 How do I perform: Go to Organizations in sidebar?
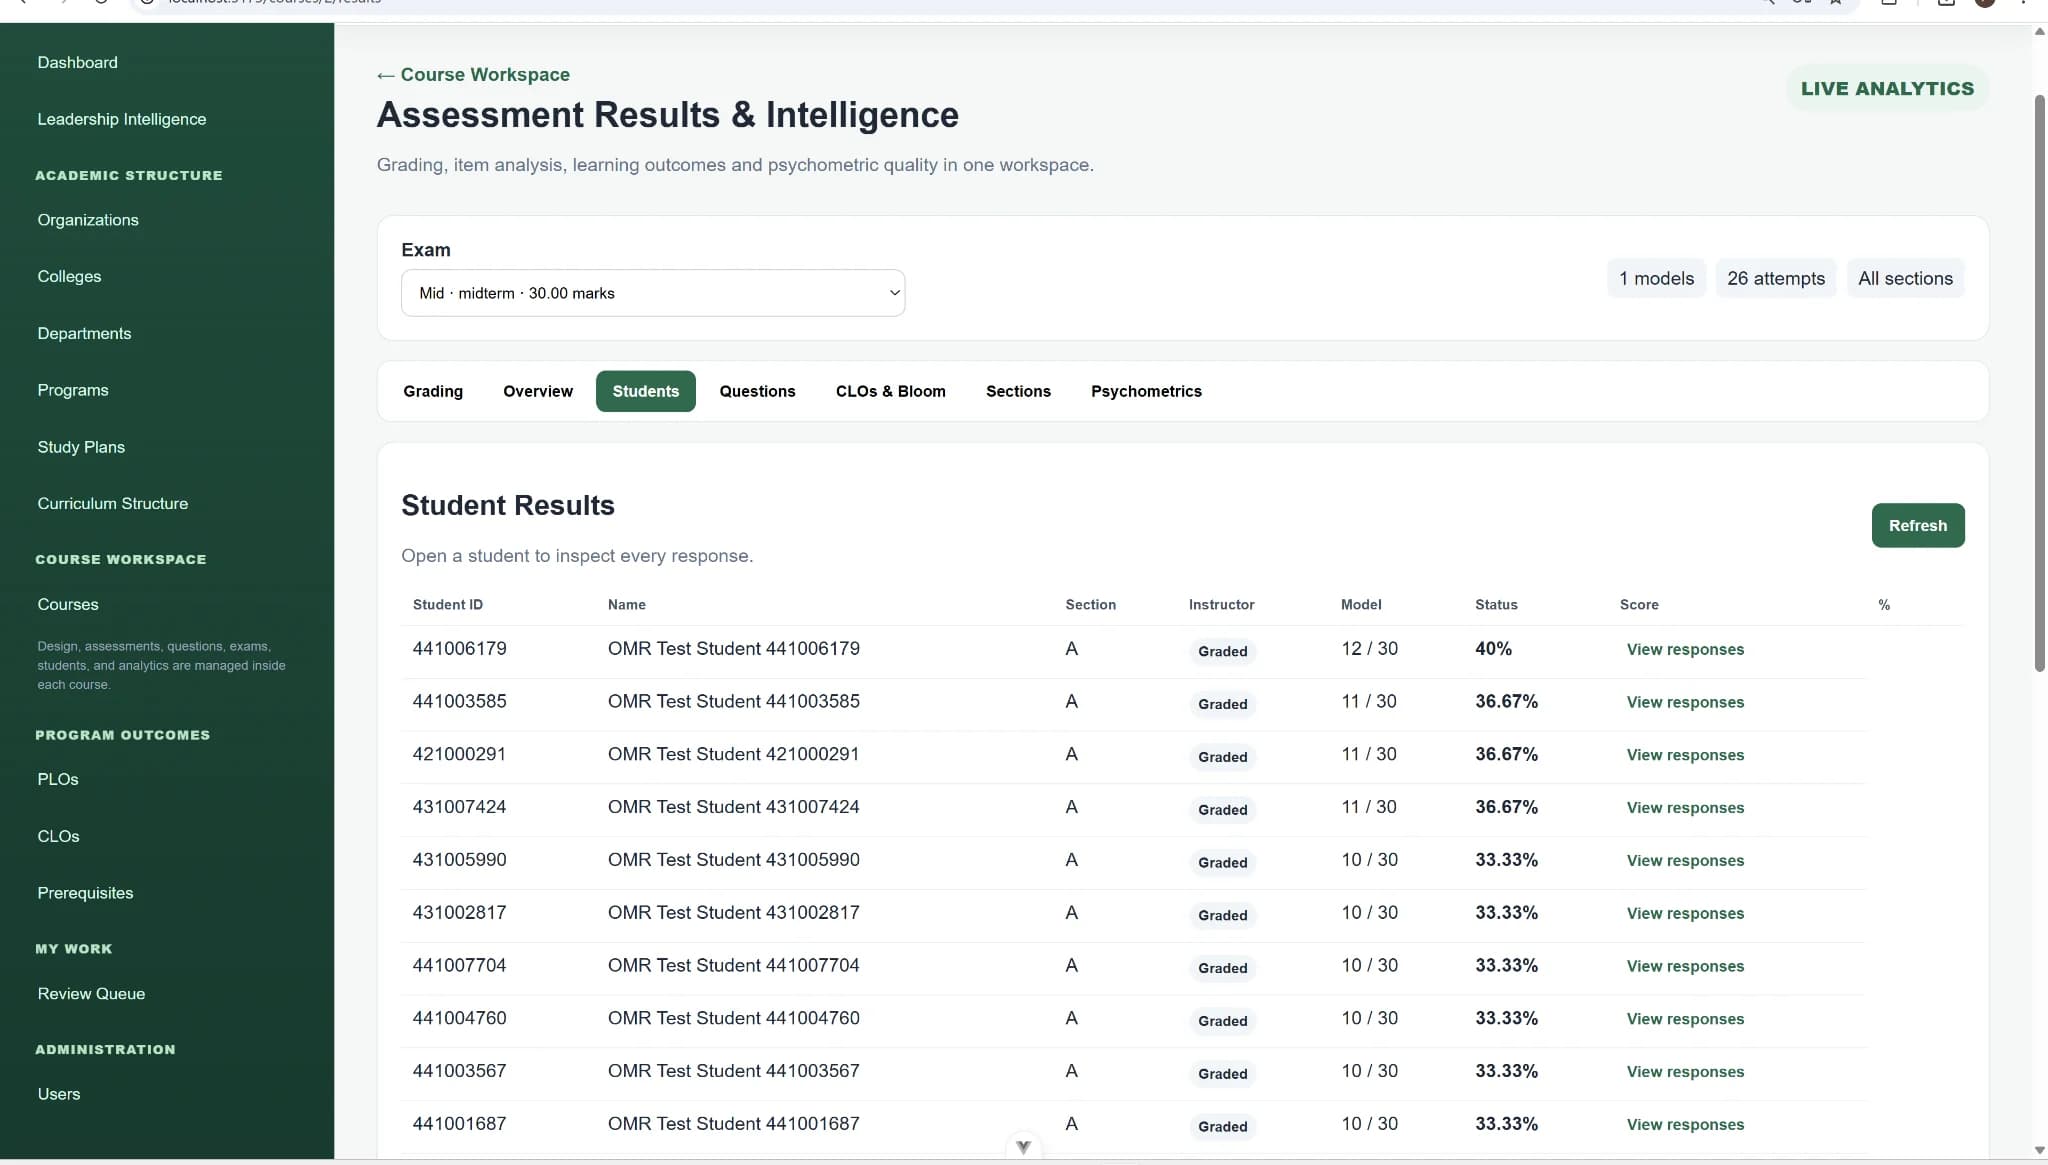[88, 220]
